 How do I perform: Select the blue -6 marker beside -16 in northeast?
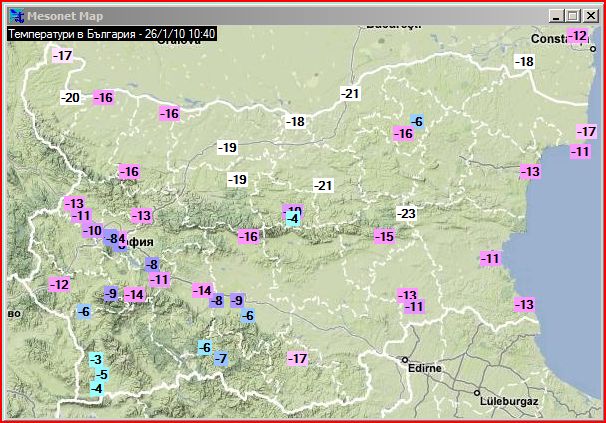click(417, 122)
